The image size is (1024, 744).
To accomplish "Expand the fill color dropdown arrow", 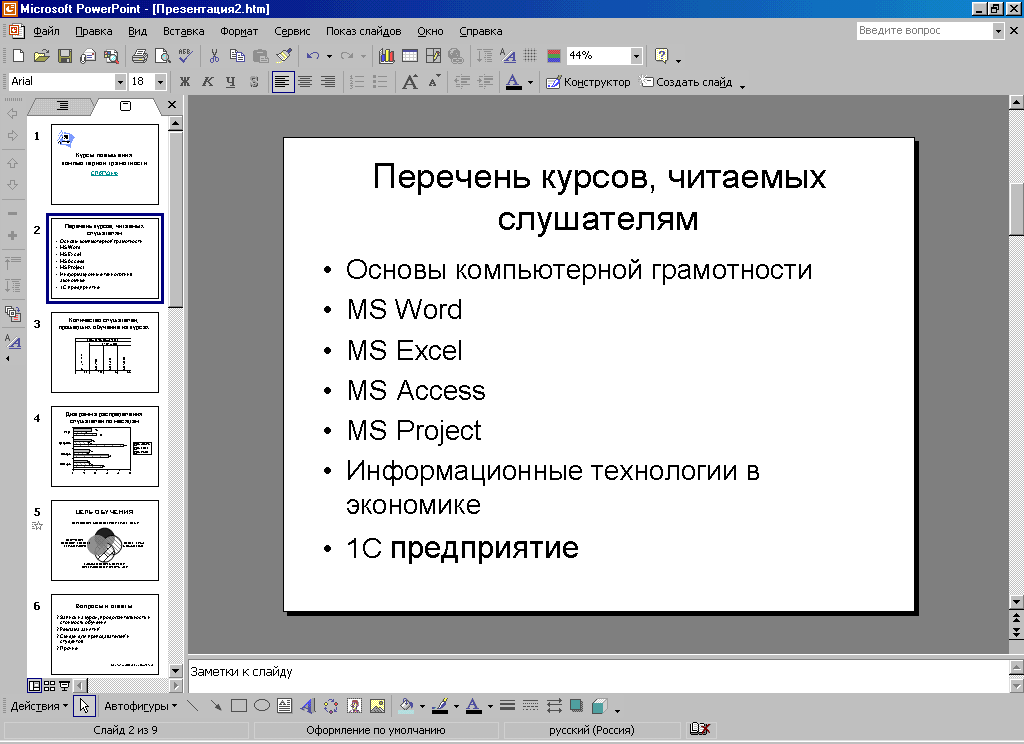I will pyautogui.click(x=423, y=706).
